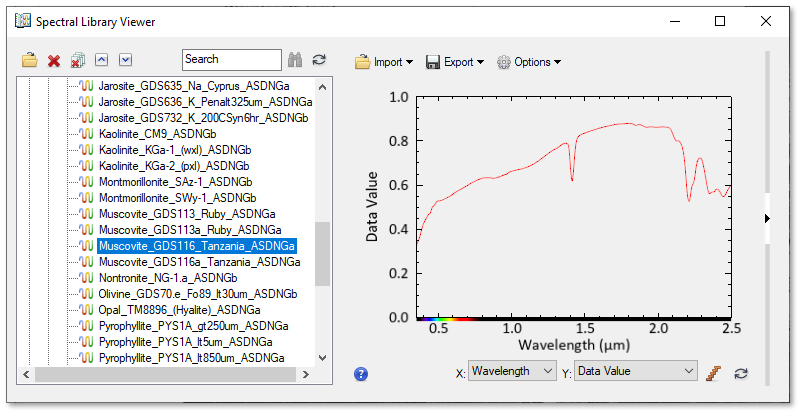Screen dimensions: 799x414
Task: Click the refresh icon beside the binoculars
Action: [319, 60]
